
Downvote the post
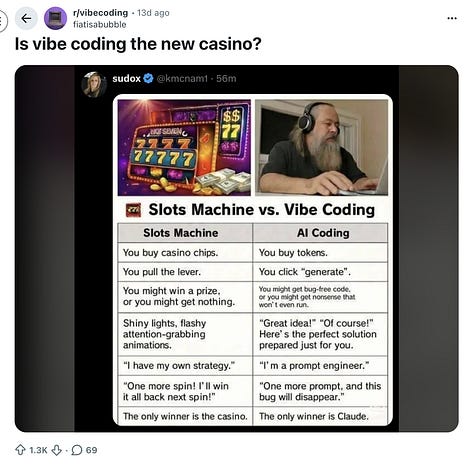click(x=57, y=450)
